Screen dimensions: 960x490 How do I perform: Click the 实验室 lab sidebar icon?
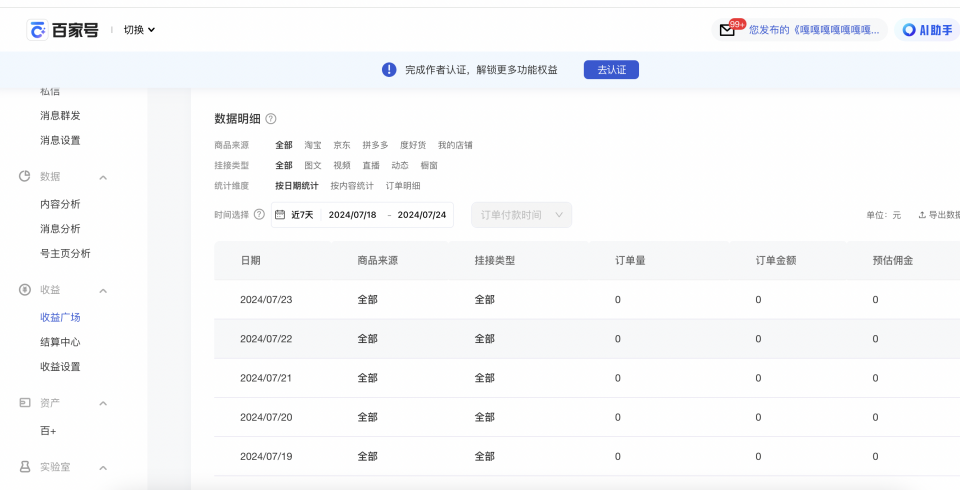24,467
